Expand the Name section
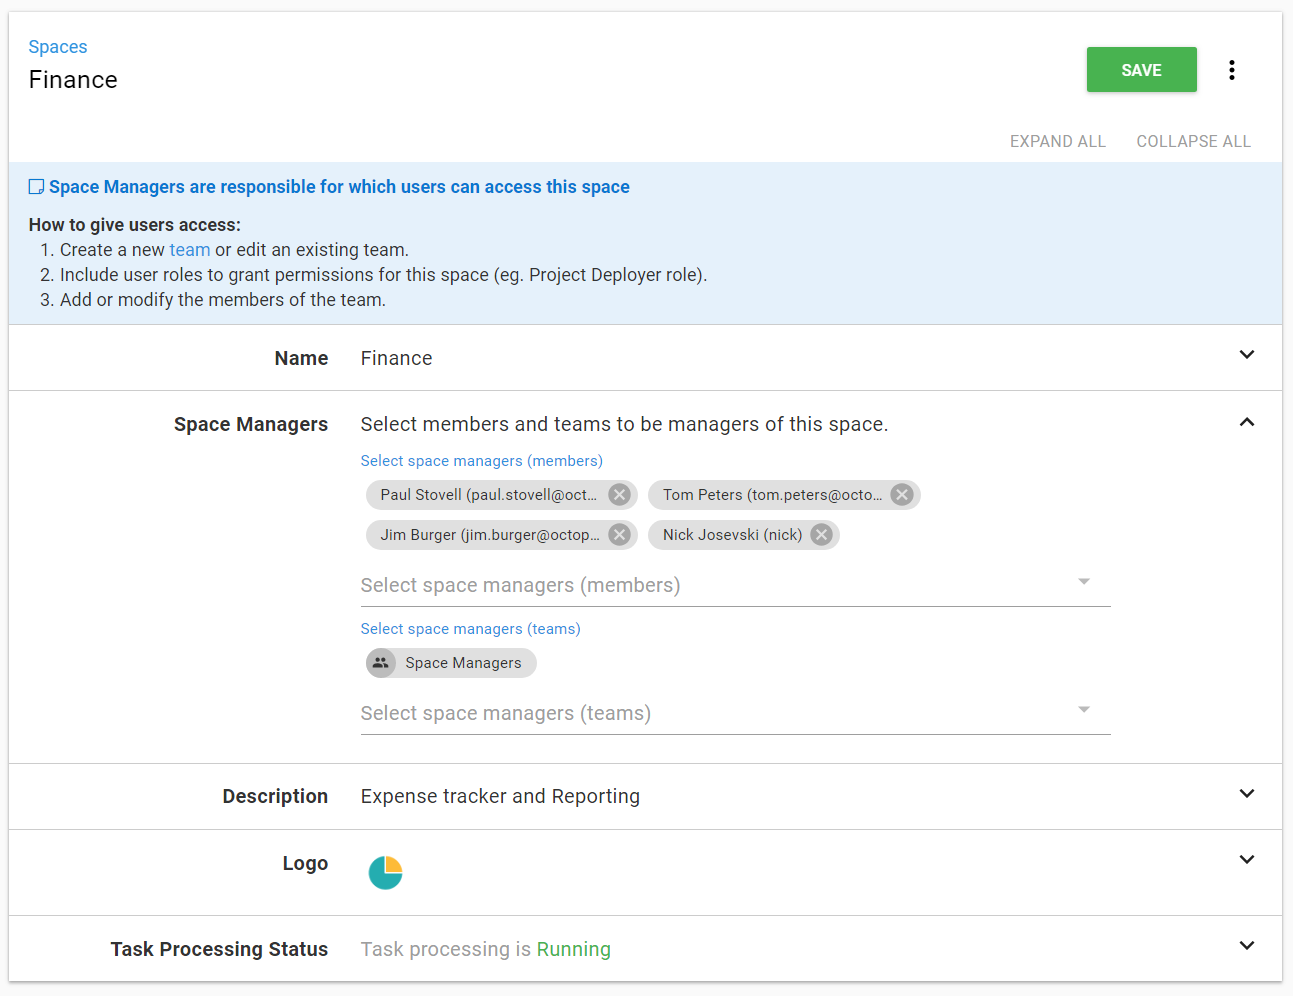 click(1247, 354)
